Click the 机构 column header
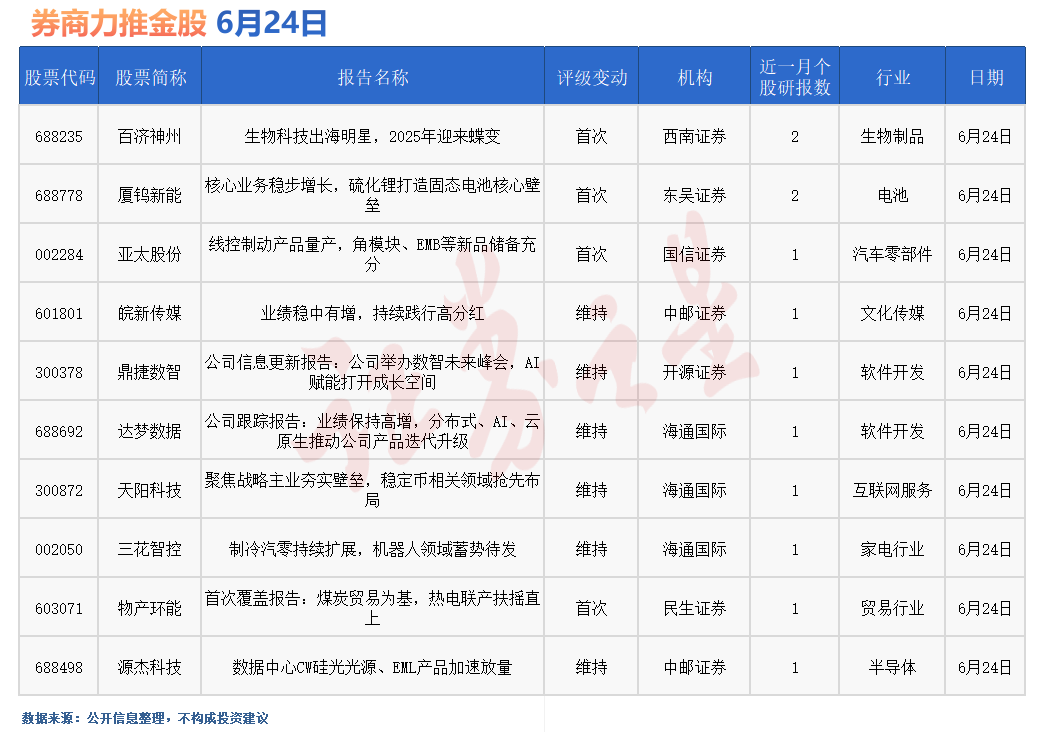1047x732 pixels. click(x=694, y=77)
